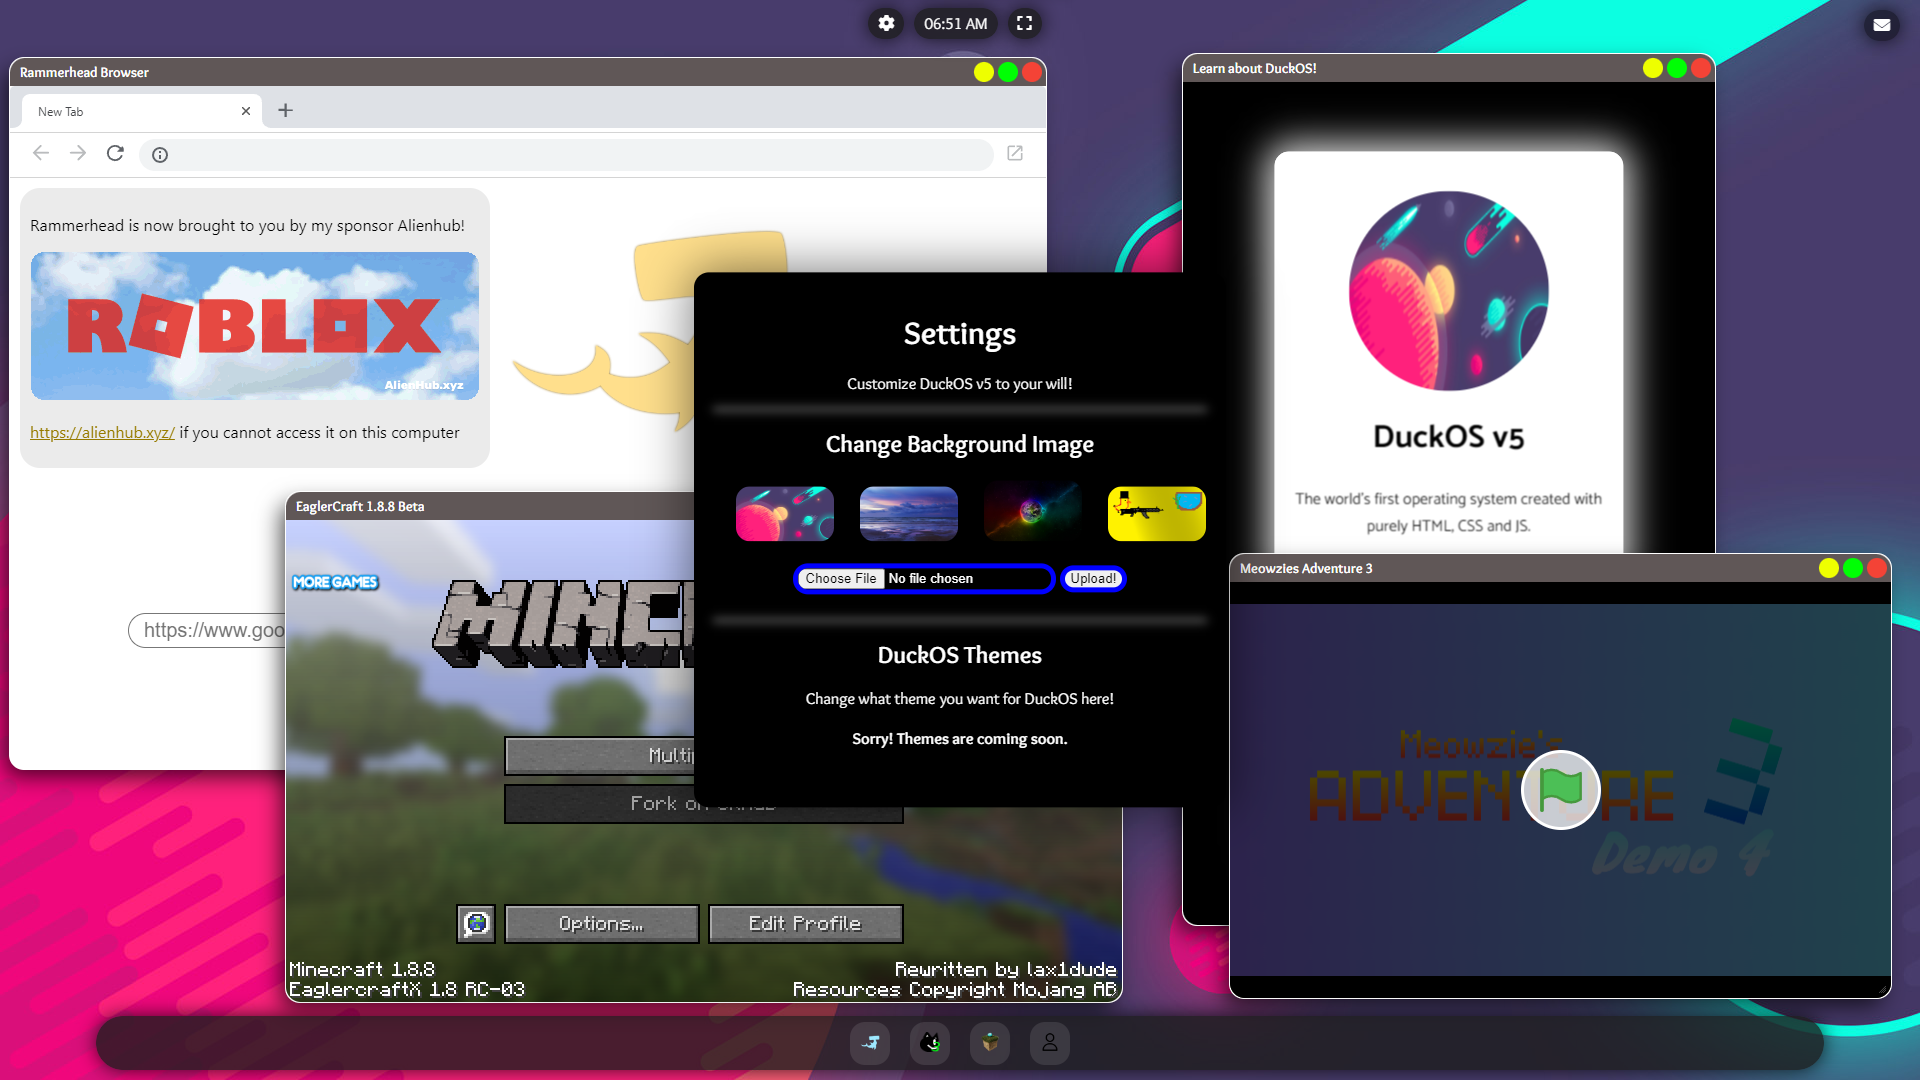Select the yellow duck with gun background
The width and height of the screenshot is (1920, 1080).
[x=1157, y=513]
